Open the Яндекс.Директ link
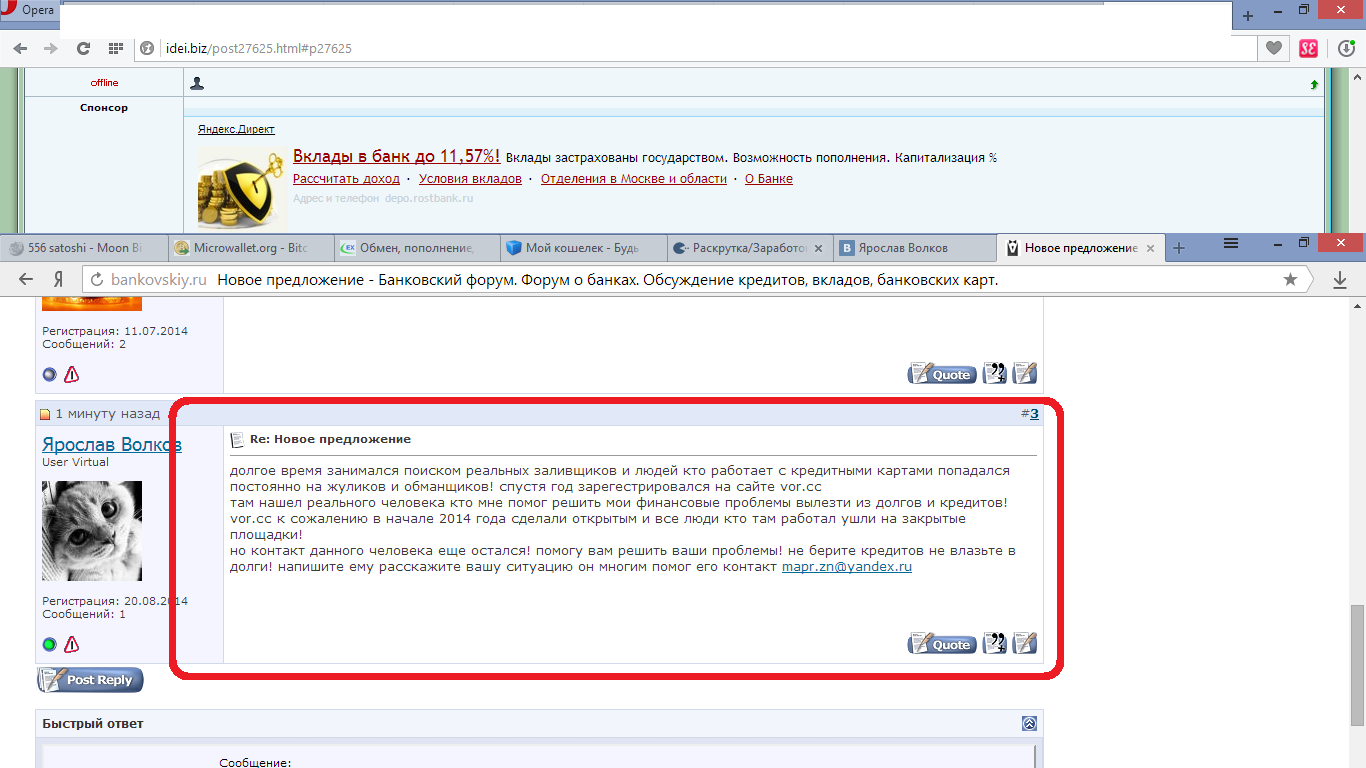 [x=236, y=129]
